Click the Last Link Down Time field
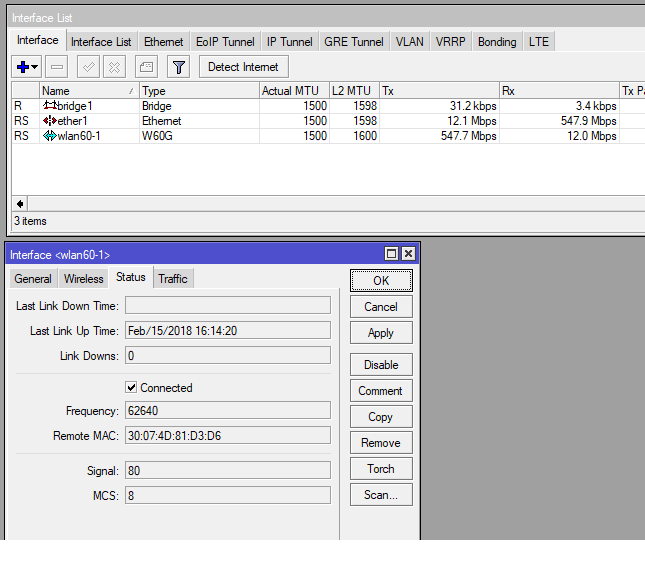 pos(228,306)
